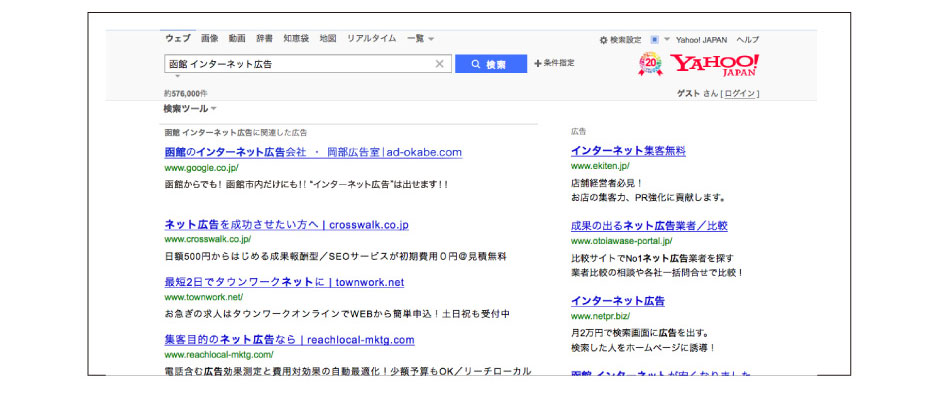
Task: Click the www.crosswalk.co.jp/ green URL
Action: click(208, 239)
